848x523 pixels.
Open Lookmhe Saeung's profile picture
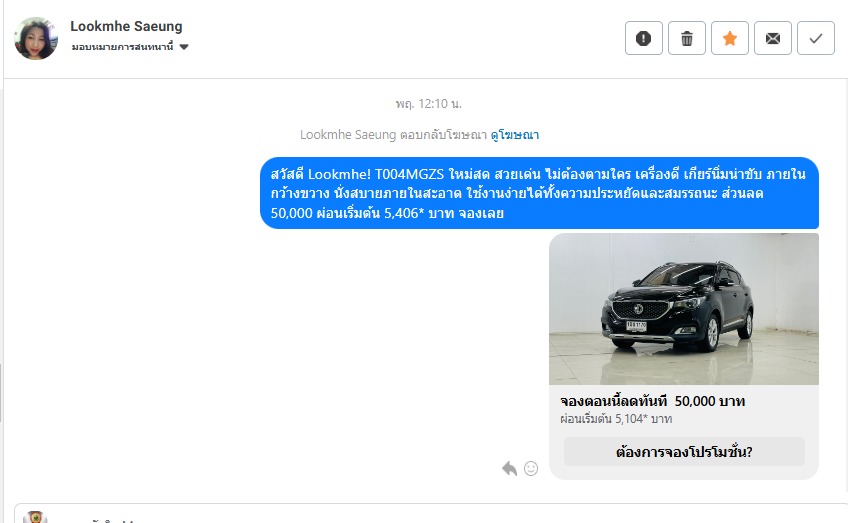click(36, 38)
